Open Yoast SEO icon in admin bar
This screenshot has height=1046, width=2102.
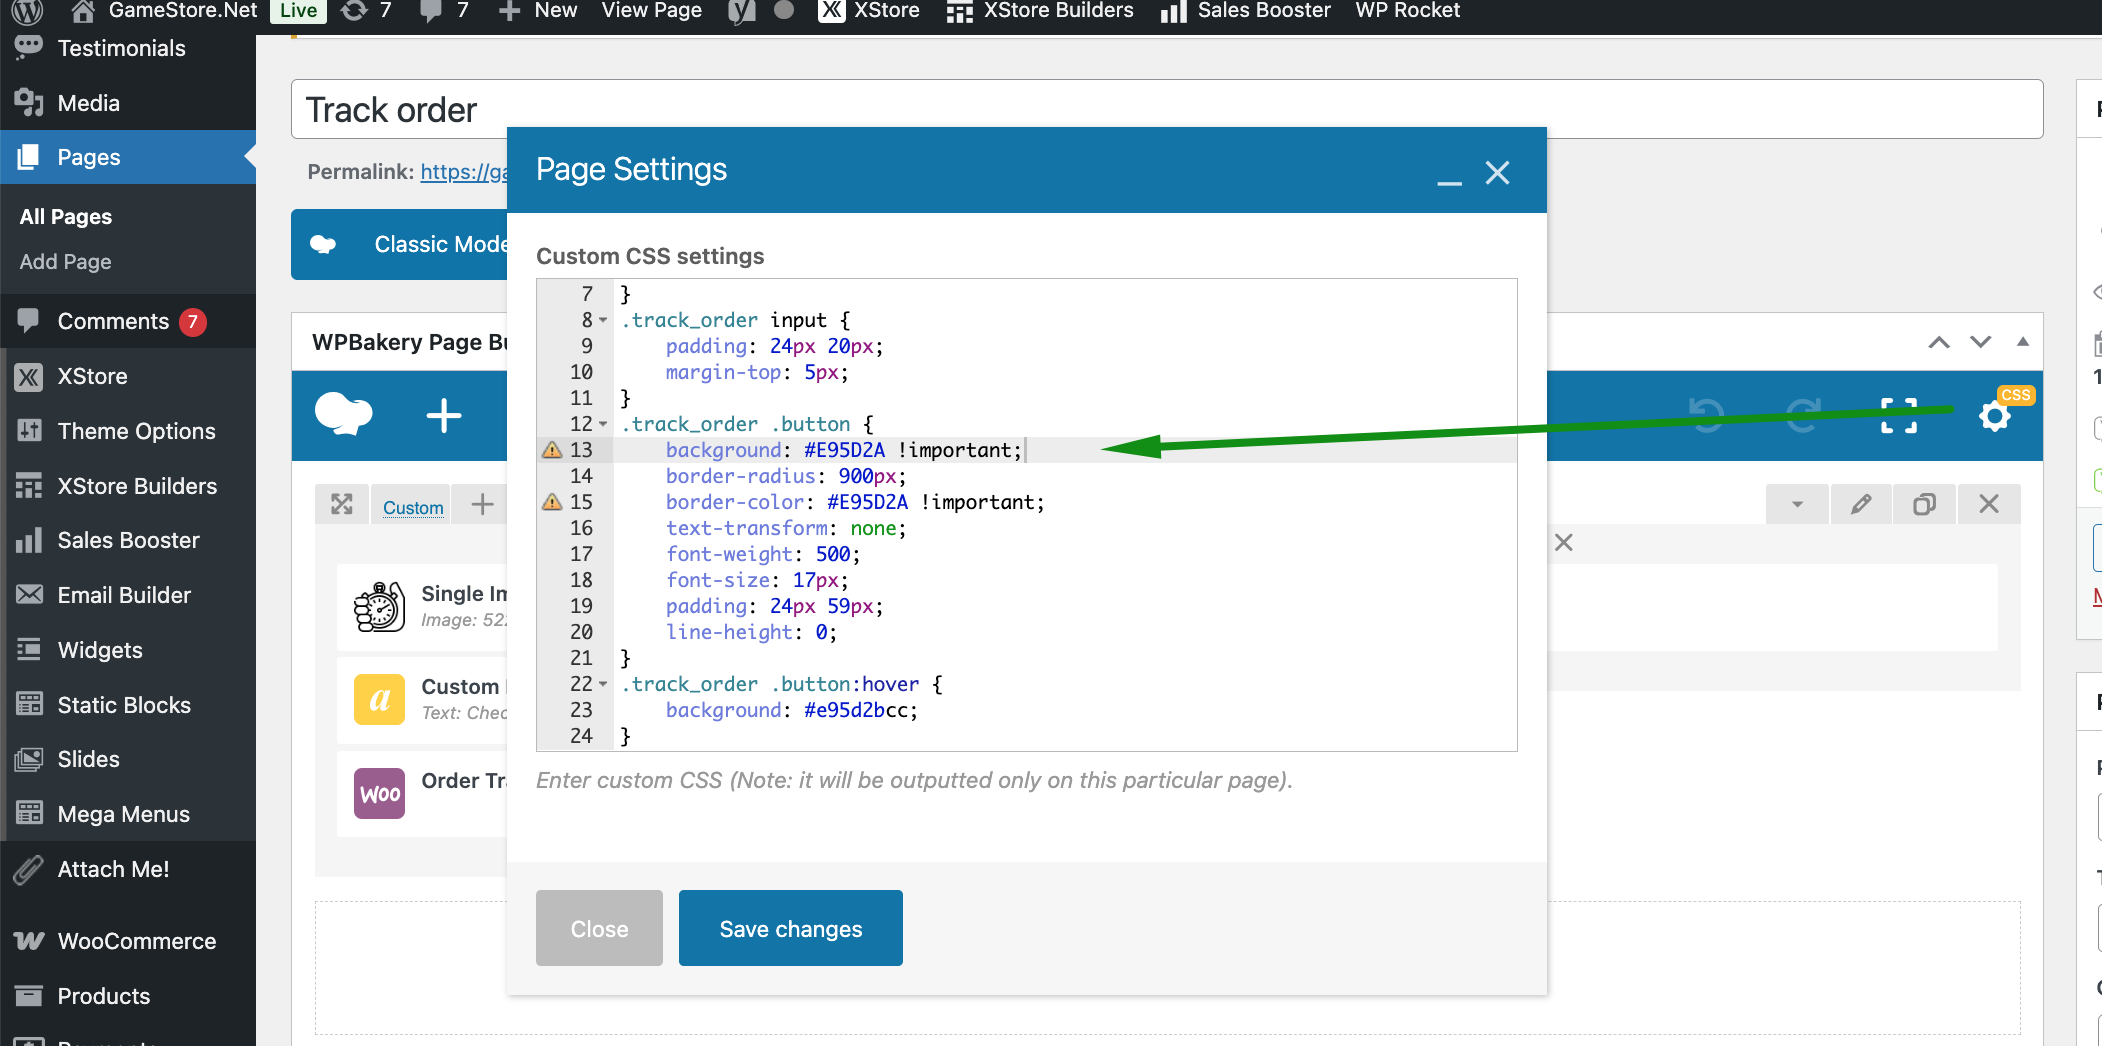(x=741, y=11)
